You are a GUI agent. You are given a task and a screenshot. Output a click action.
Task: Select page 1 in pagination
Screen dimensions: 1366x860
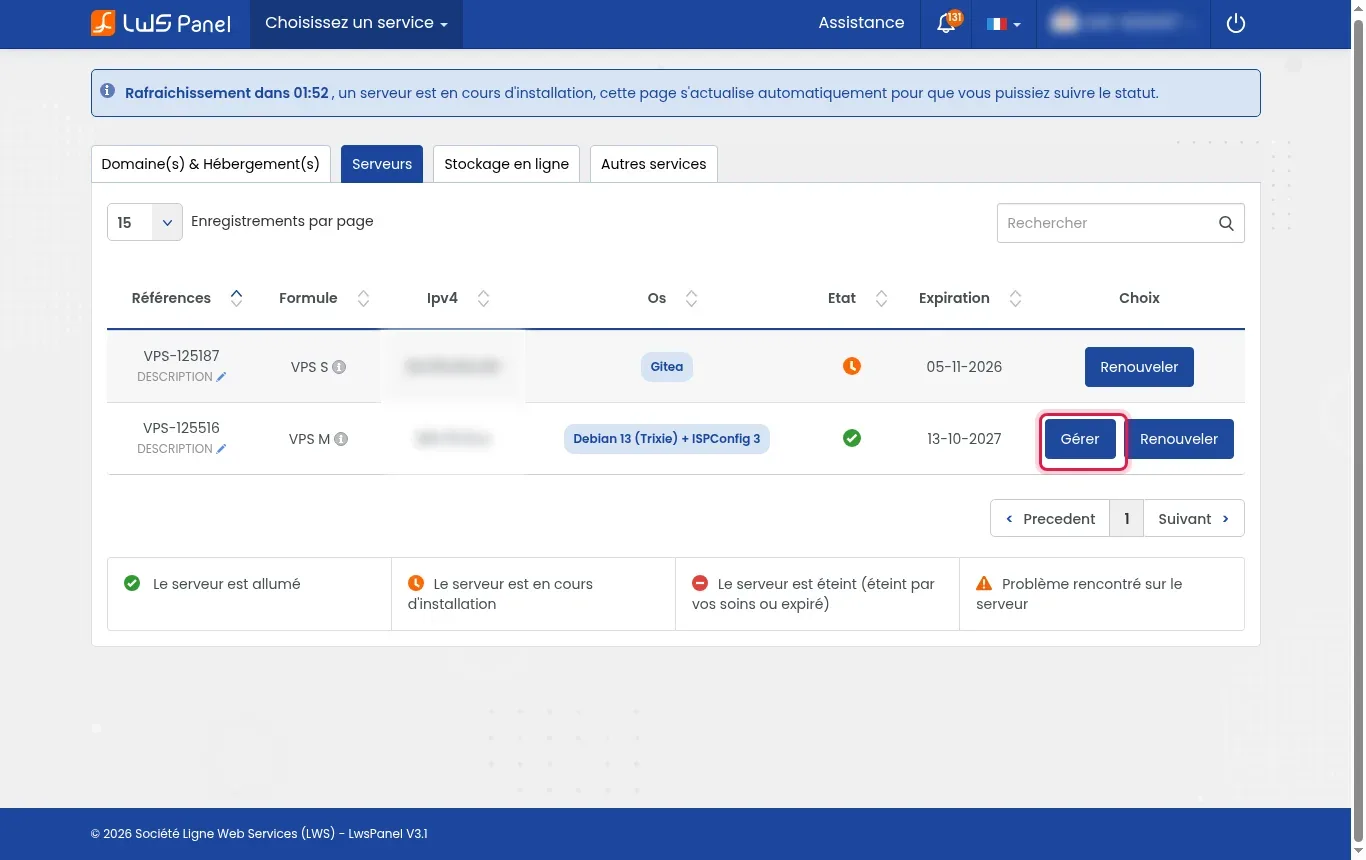(1127, 519)
